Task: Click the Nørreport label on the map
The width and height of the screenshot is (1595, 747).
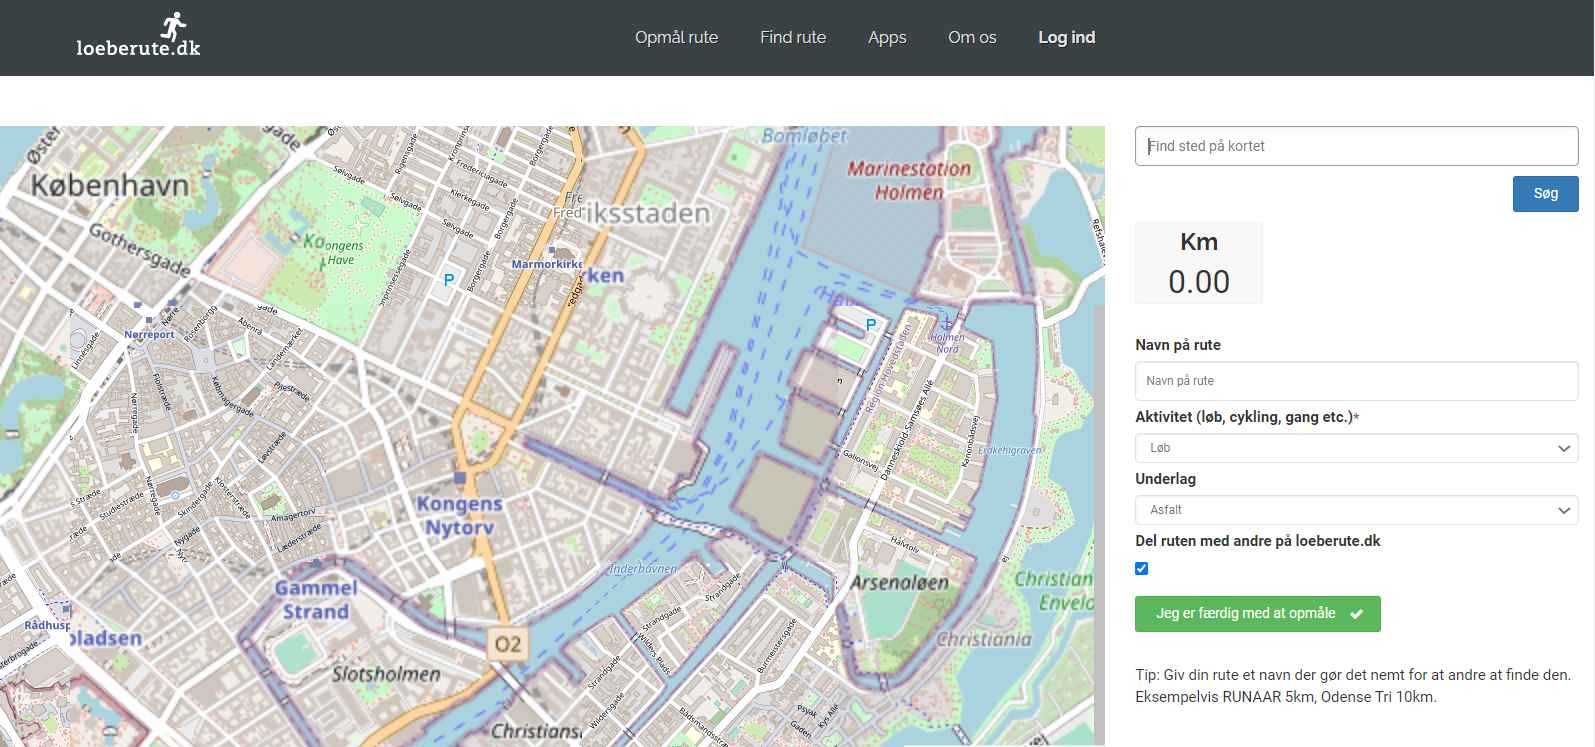Action: (x=149, y=335)
